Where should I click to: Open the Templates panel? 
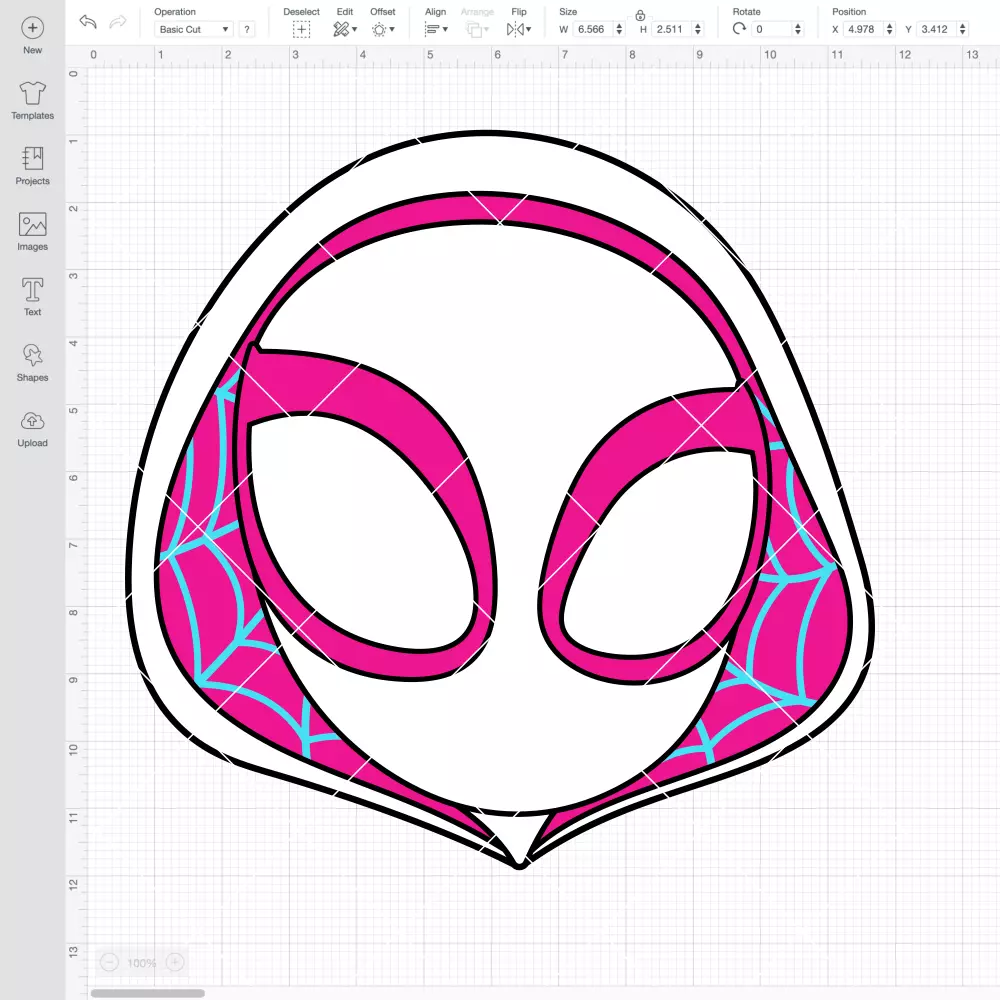pyautogui.click(x=33, y=101)
